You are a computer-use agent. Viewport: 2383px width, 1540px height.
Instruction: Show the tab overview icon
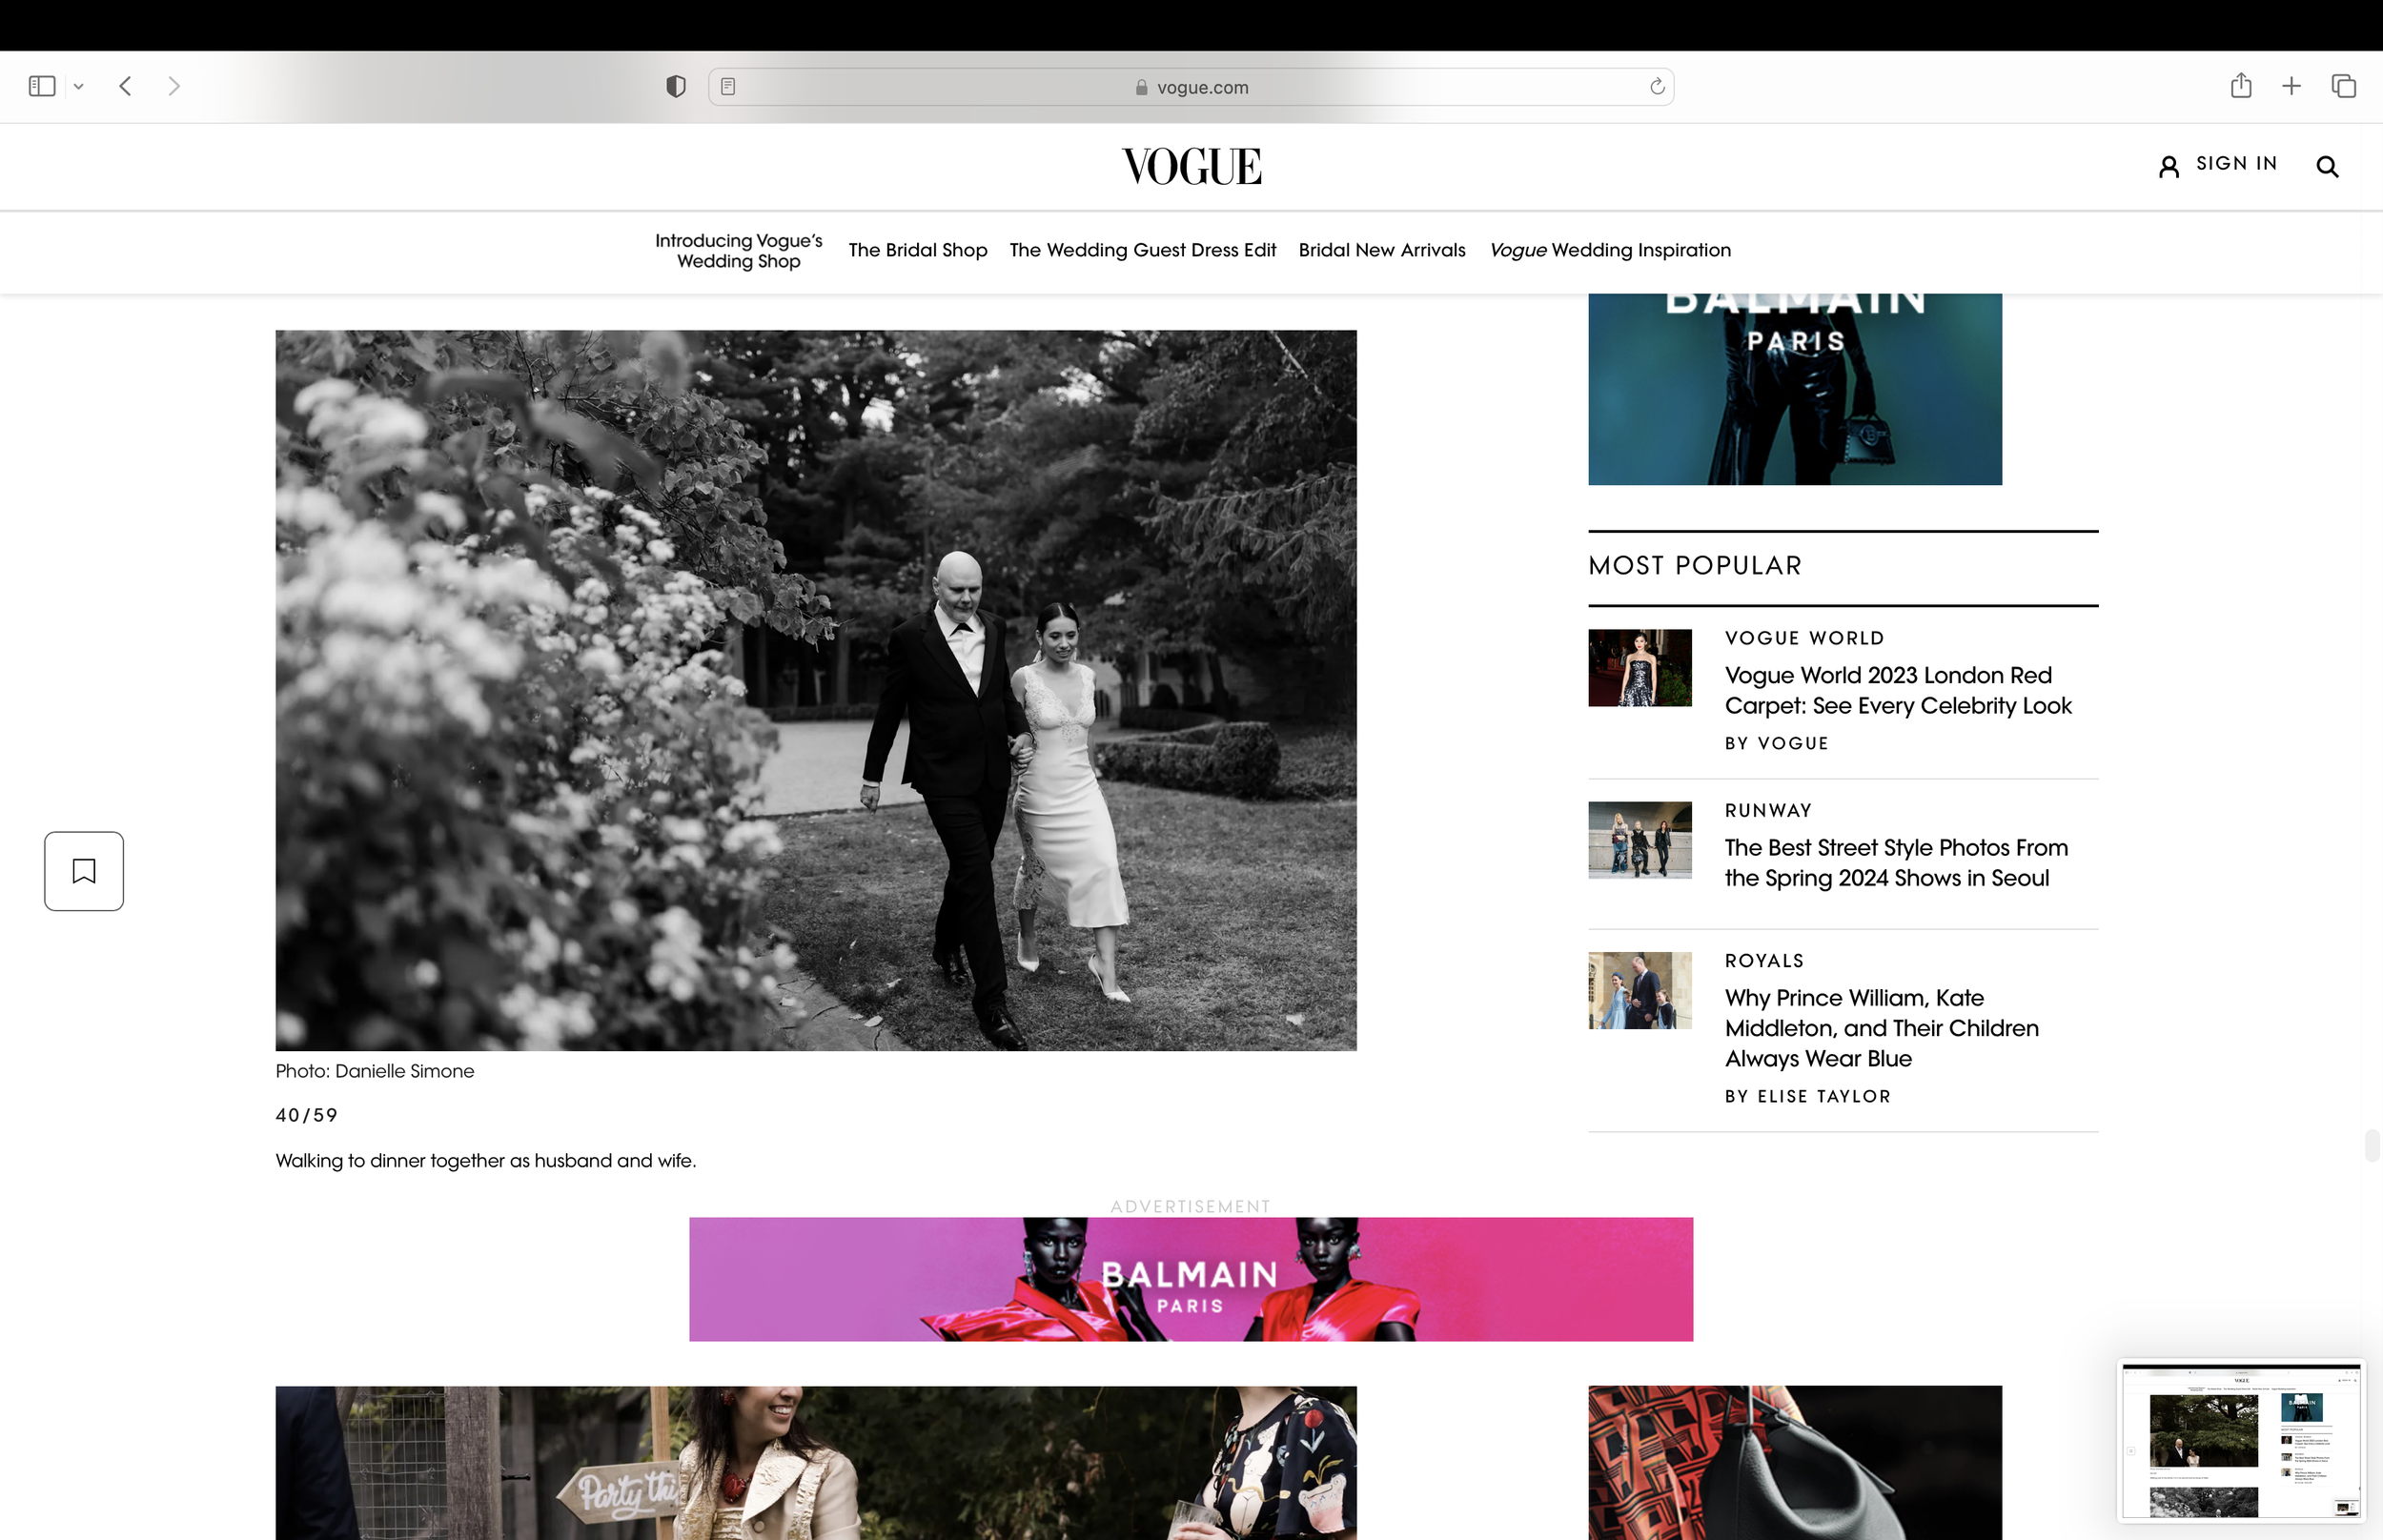2343,87
